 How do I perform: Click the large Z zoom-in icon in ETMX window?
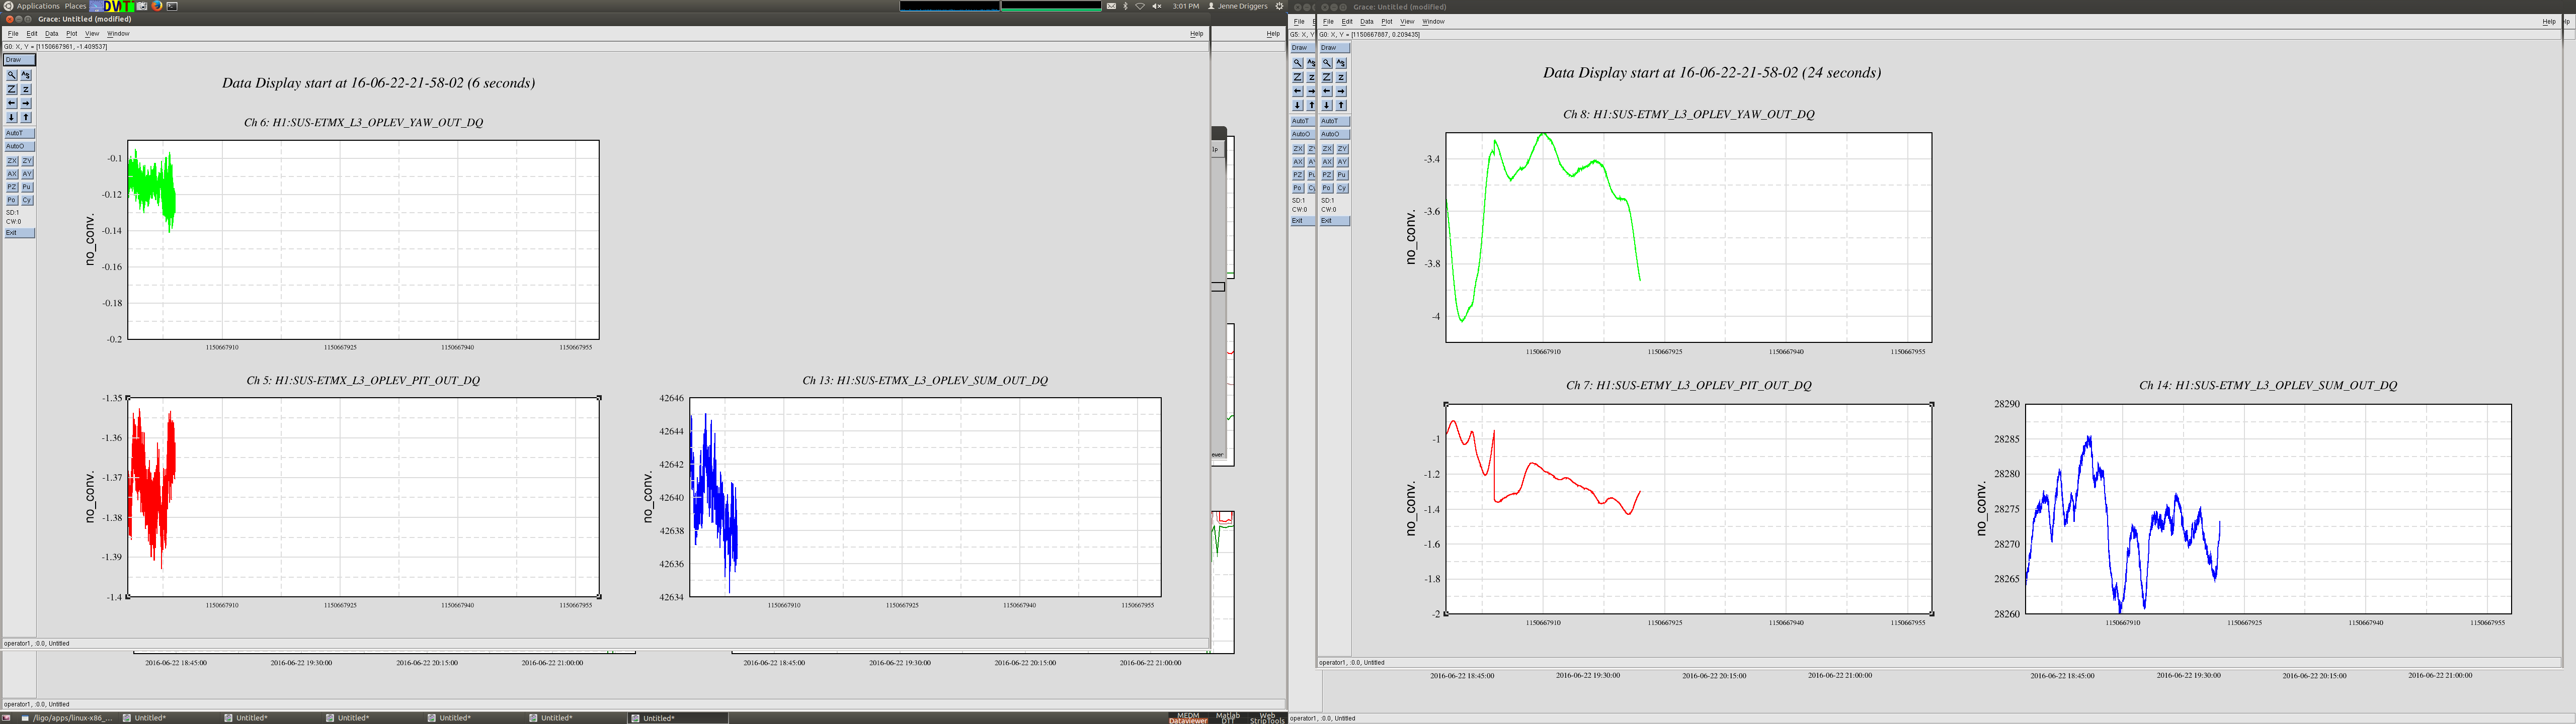tap(12, 89)
